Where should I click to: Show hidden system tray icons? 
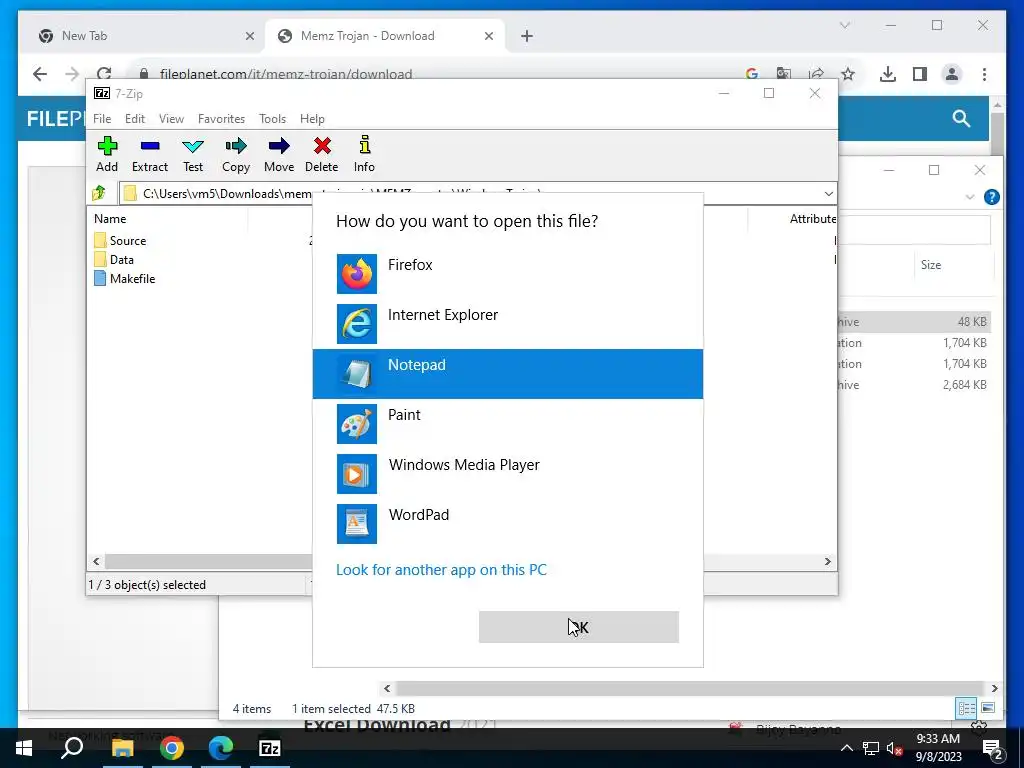tap(846, 748)
